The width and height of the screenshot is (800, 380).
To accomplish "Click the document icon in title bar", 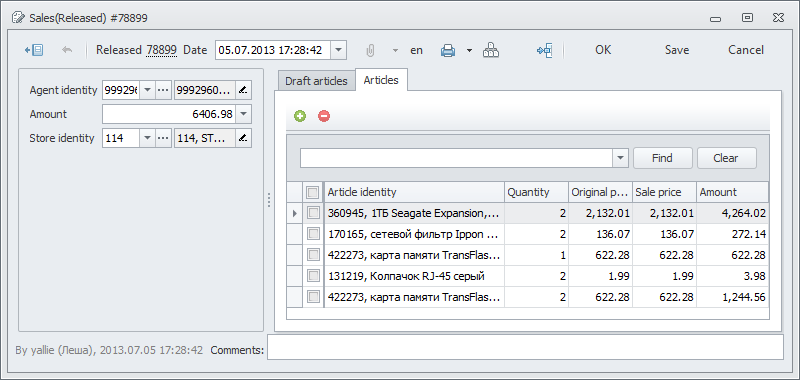I will point(18,18).
